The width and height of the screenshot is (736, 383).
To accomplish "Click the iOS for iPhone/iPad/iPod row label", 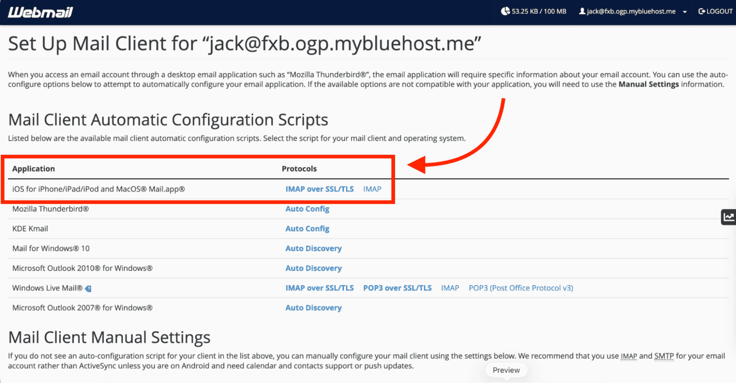I will (x=99, y=189).
